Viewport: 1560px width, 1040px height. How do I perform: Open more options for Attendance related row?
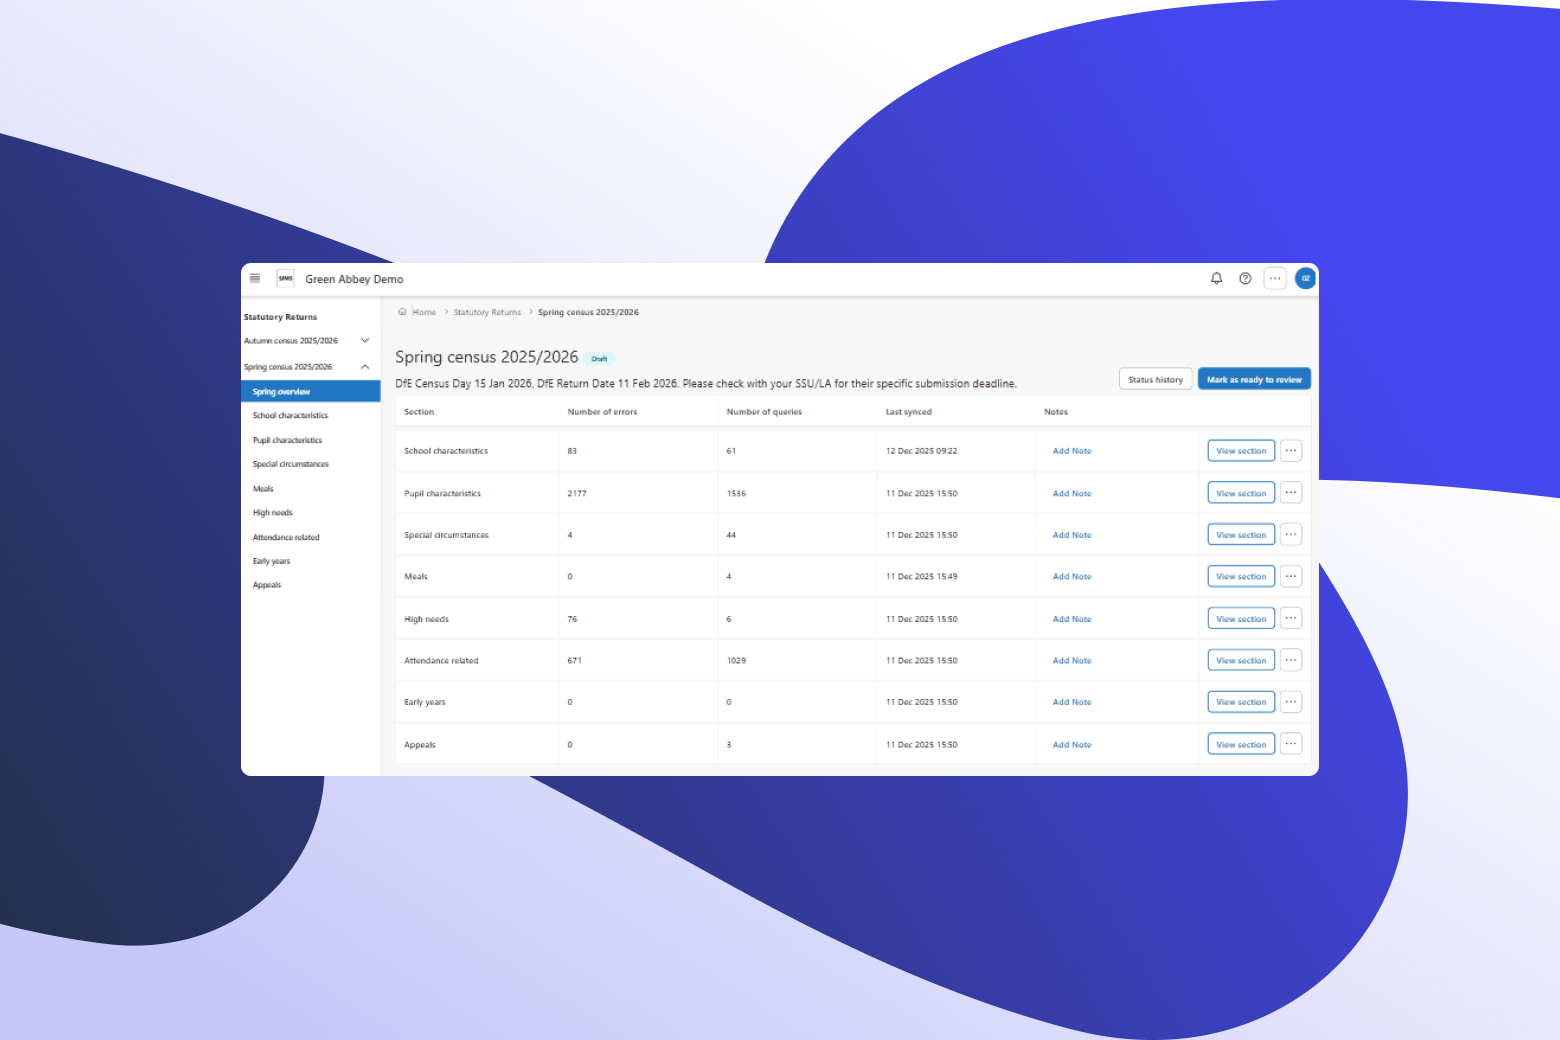(x=1291, y=660)
